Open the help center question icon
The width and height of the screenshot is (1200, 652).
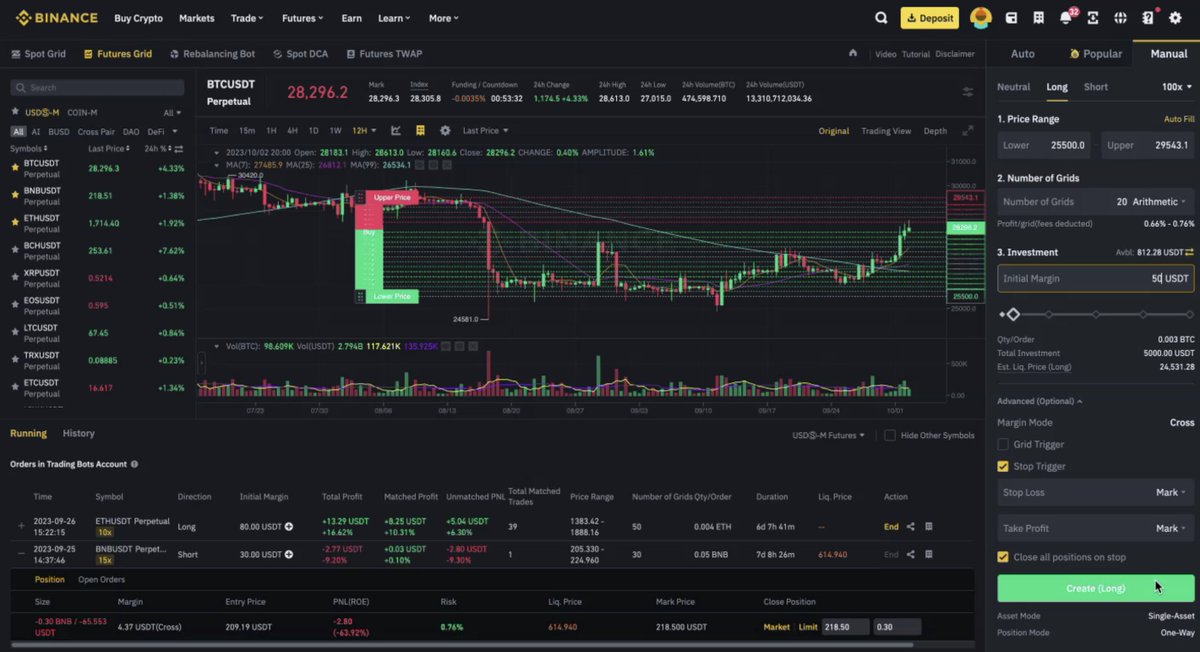(x=1148, y=18)
